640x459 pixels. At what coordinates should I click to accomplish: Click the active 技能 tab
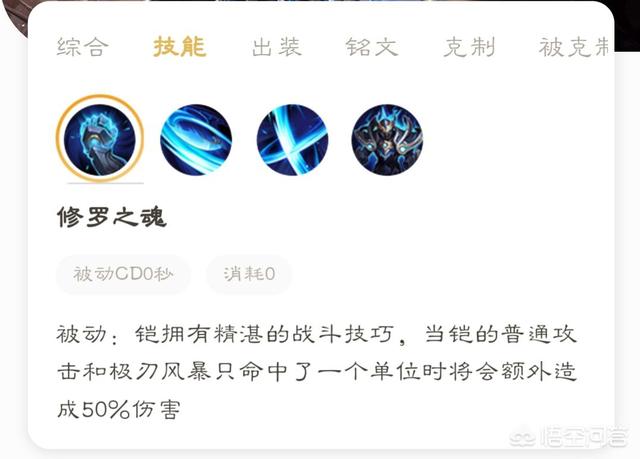point(180,46)
